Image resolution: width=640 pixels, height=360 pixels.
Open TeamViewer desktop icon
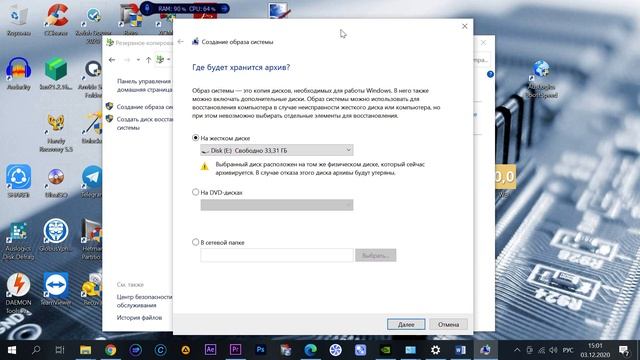click(56, 289)
